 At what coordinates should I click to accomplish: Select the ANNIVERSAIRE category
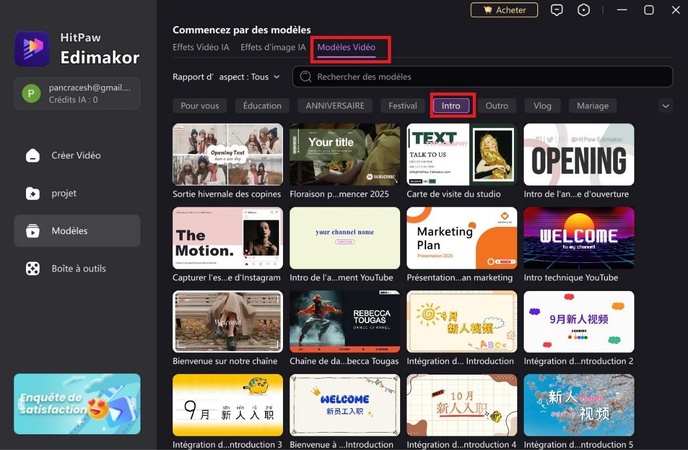(x=335, y=106)
